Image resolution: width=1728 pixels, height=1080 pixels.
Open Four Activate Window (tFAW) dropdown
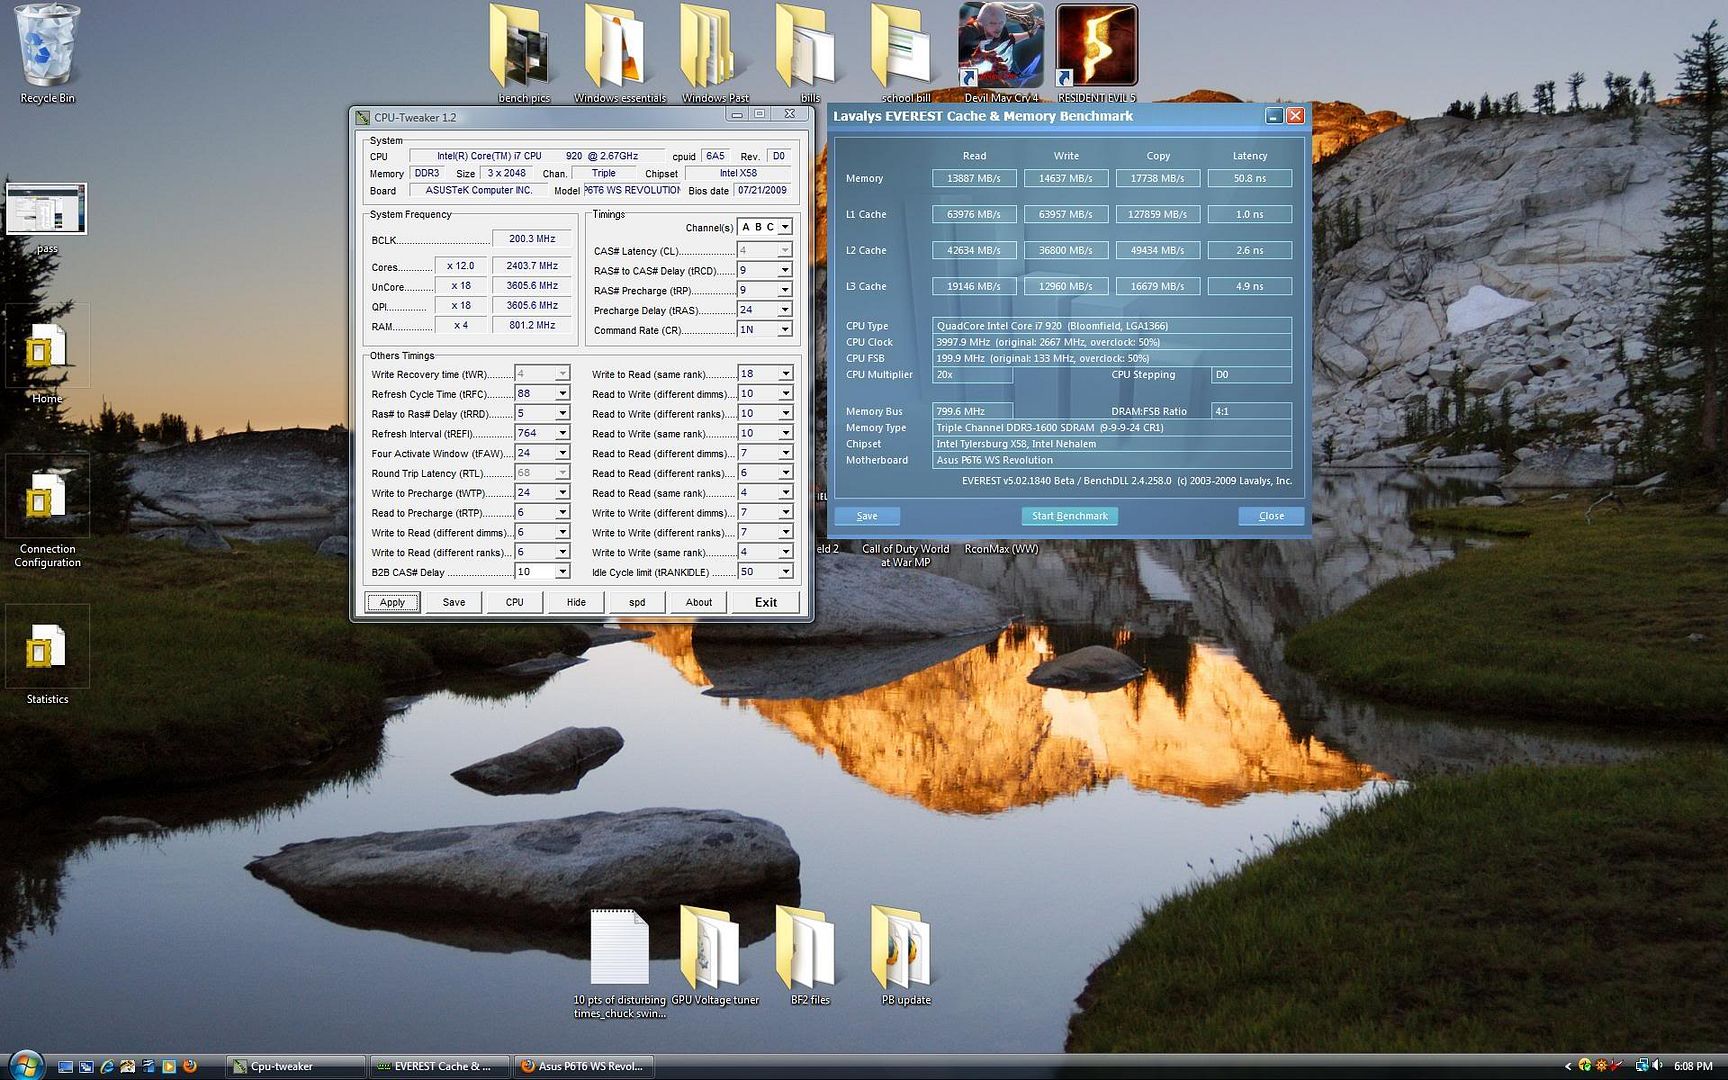[562, 453]
